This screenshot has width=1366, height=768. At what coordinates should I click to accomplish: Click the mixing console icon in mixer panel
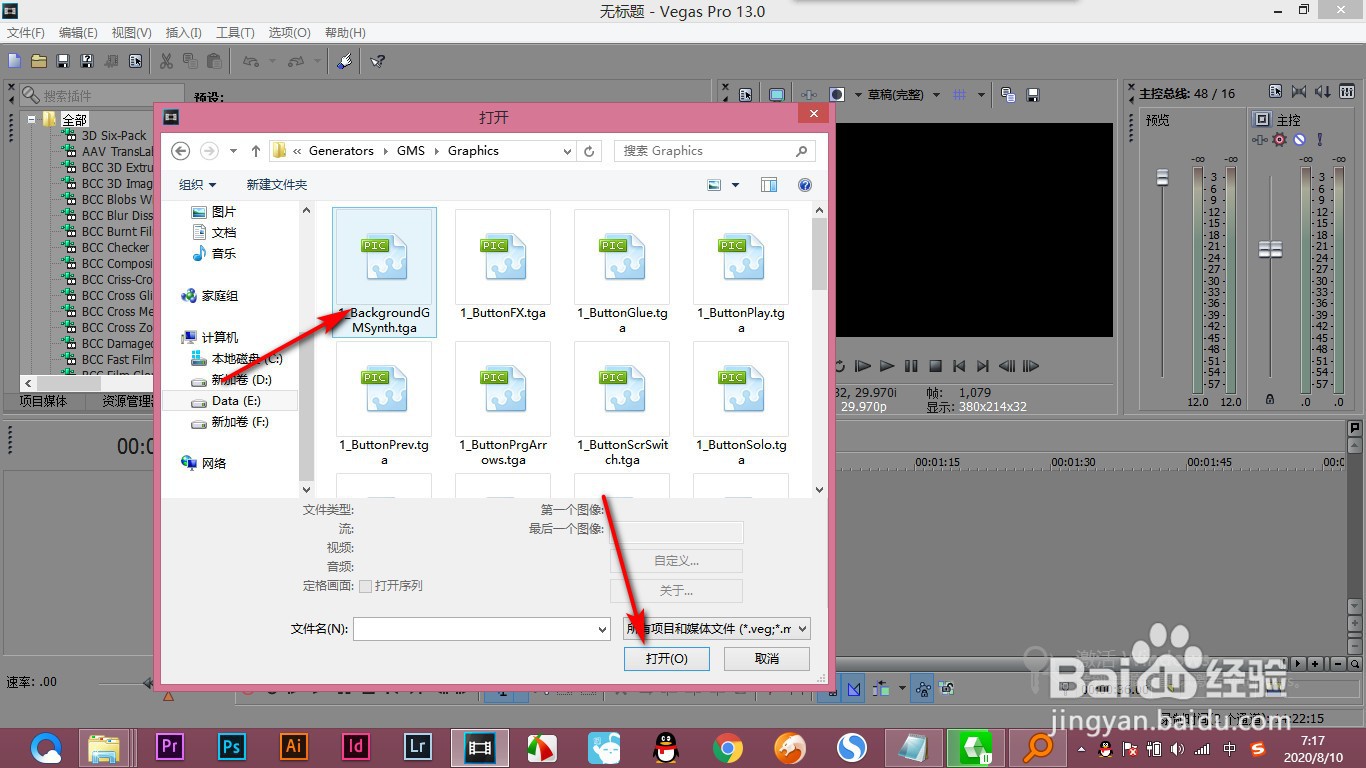1347,93
